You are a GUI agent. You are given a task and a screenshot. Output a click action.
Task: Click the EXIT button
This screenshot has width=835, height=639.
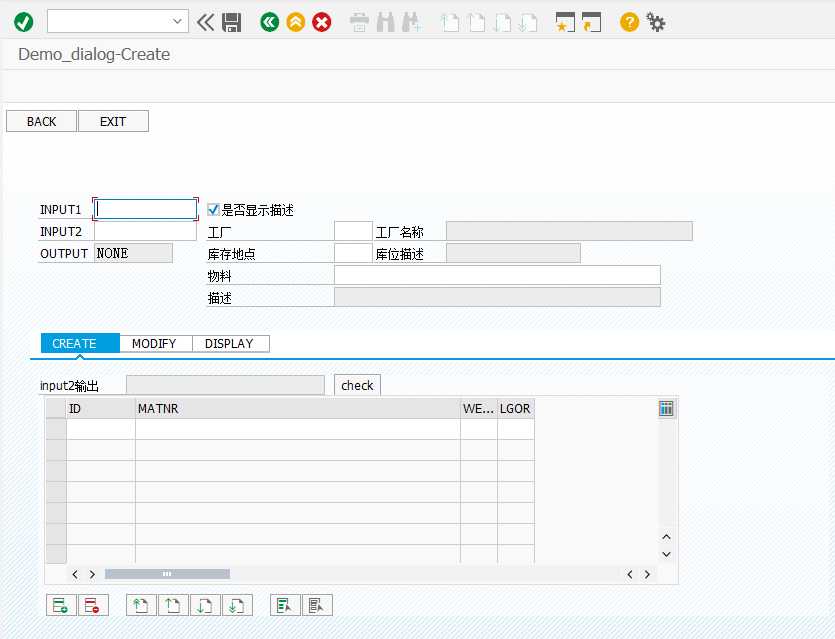tap(113, 121)
